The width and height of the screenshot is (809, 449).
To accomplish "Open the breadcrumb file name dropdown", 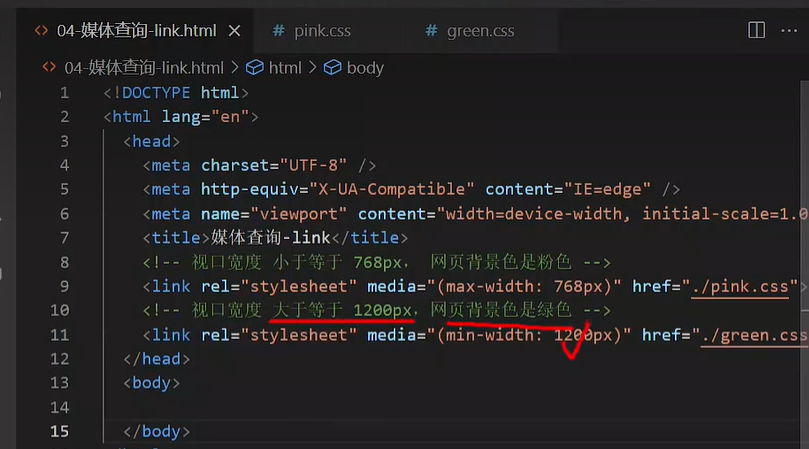I will tap(143, 68).
